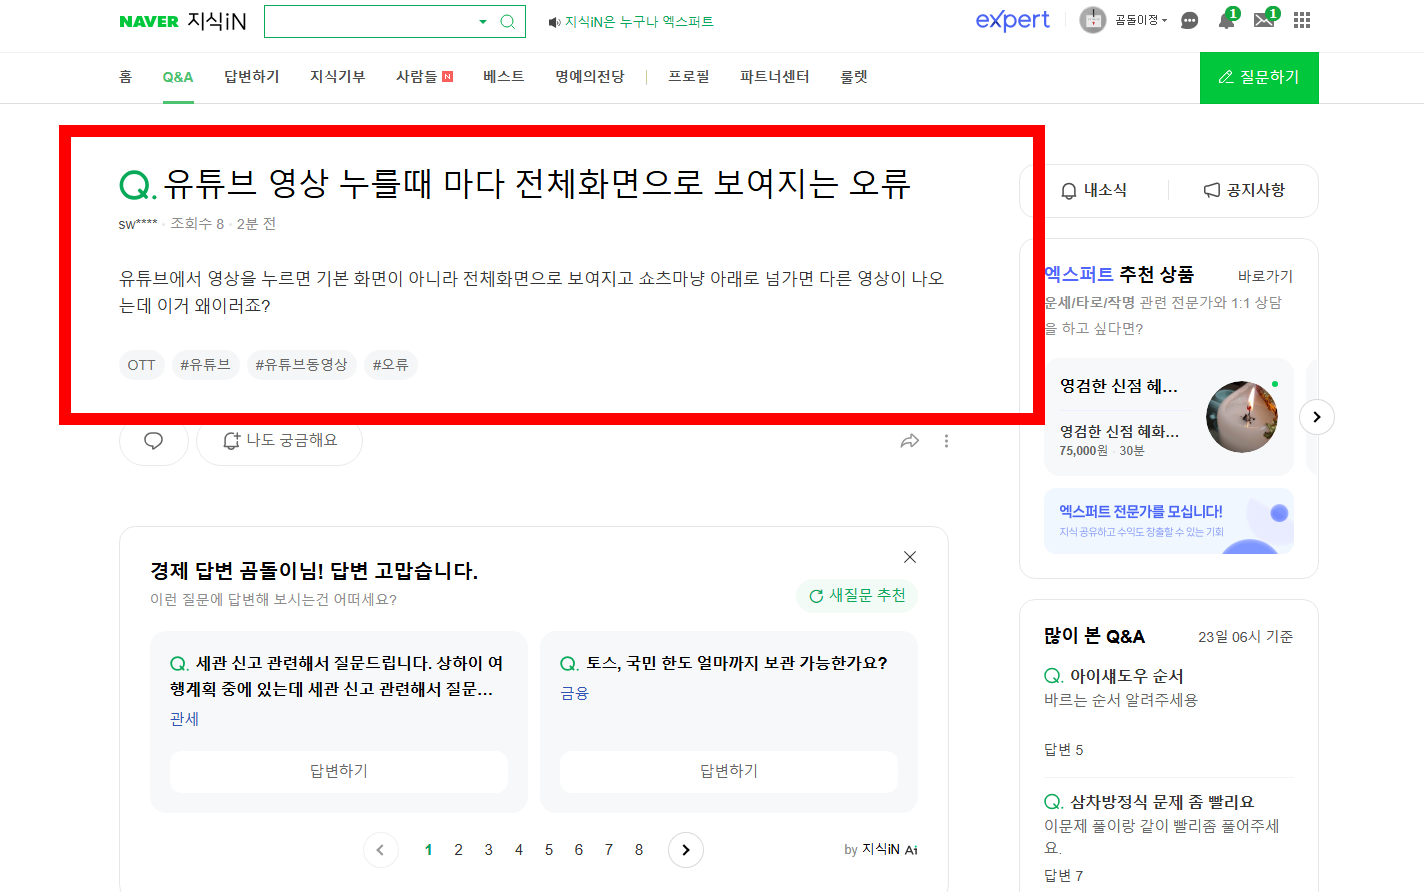The width and height of the screenshot is (1424, 892).
Task: Click the 나도 궁금해요 button
Action: click(x=279, y=441)
